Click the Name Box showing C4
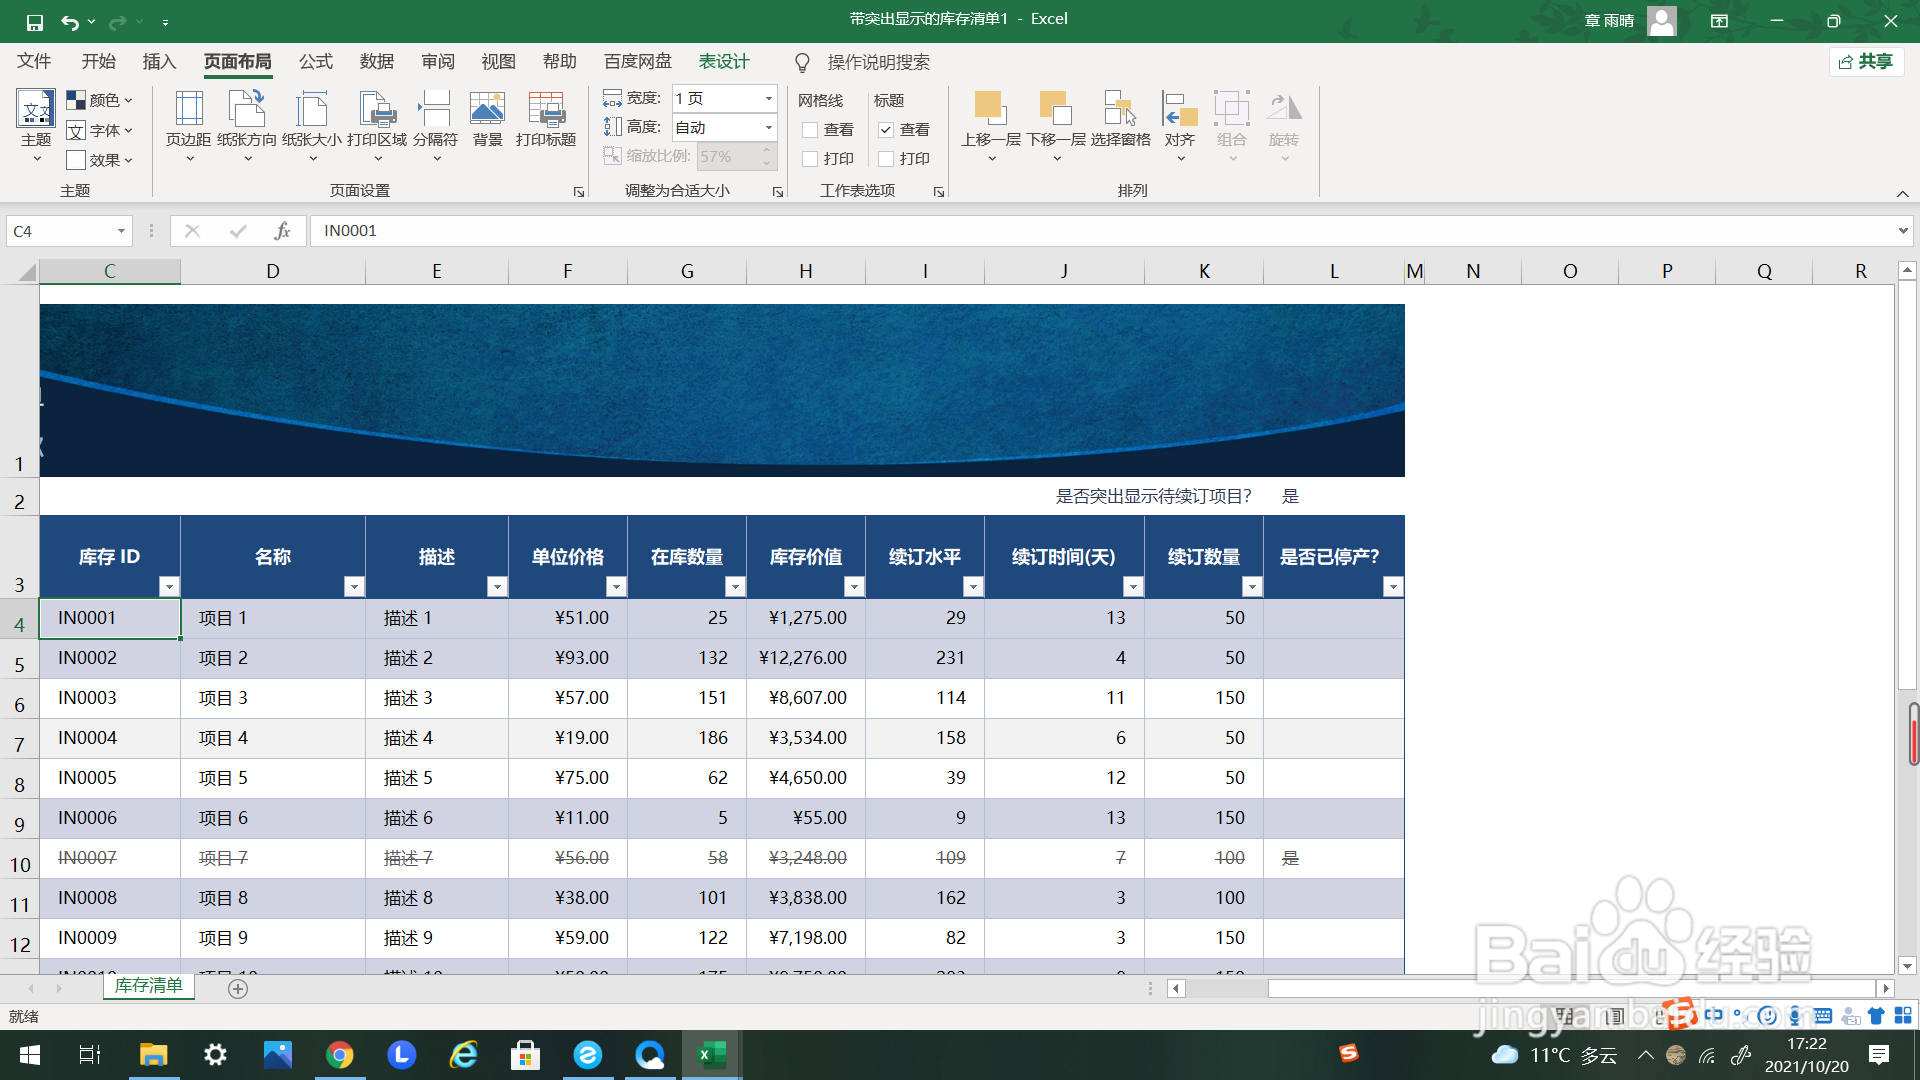This screenshot has height=1080, width=1920. tap(69, 231)
